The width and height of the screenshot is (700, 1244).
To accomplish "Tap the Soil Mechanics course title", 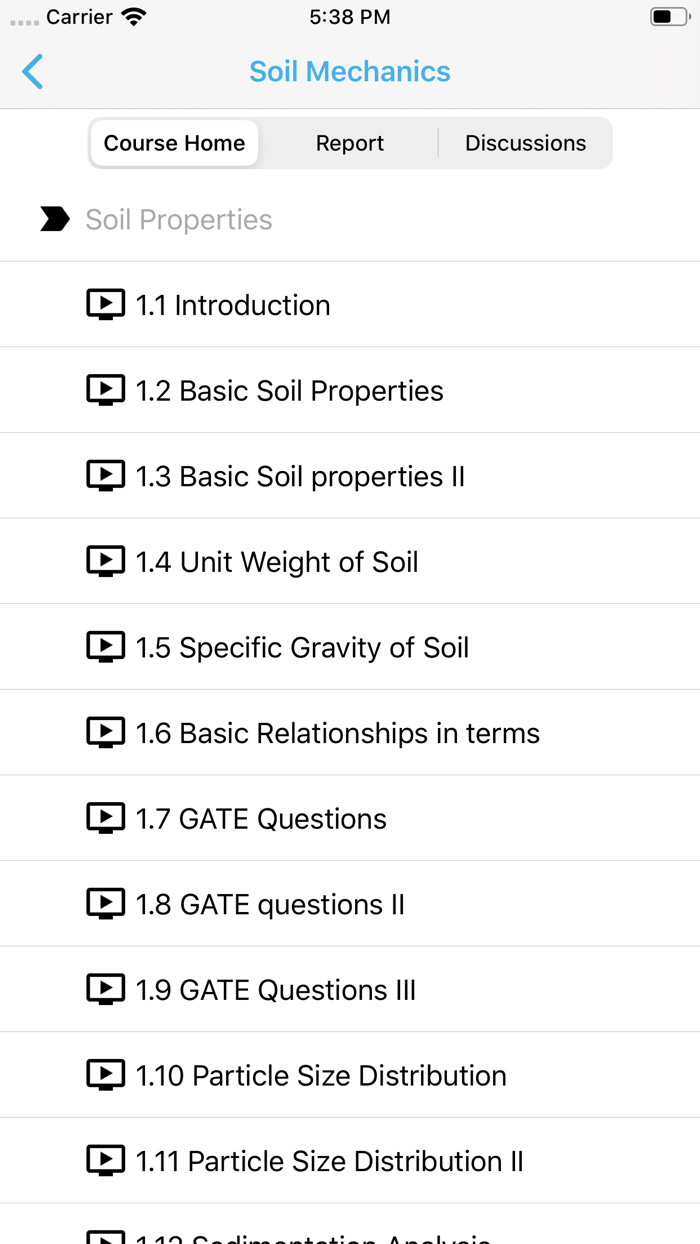I will click(349, 71).
